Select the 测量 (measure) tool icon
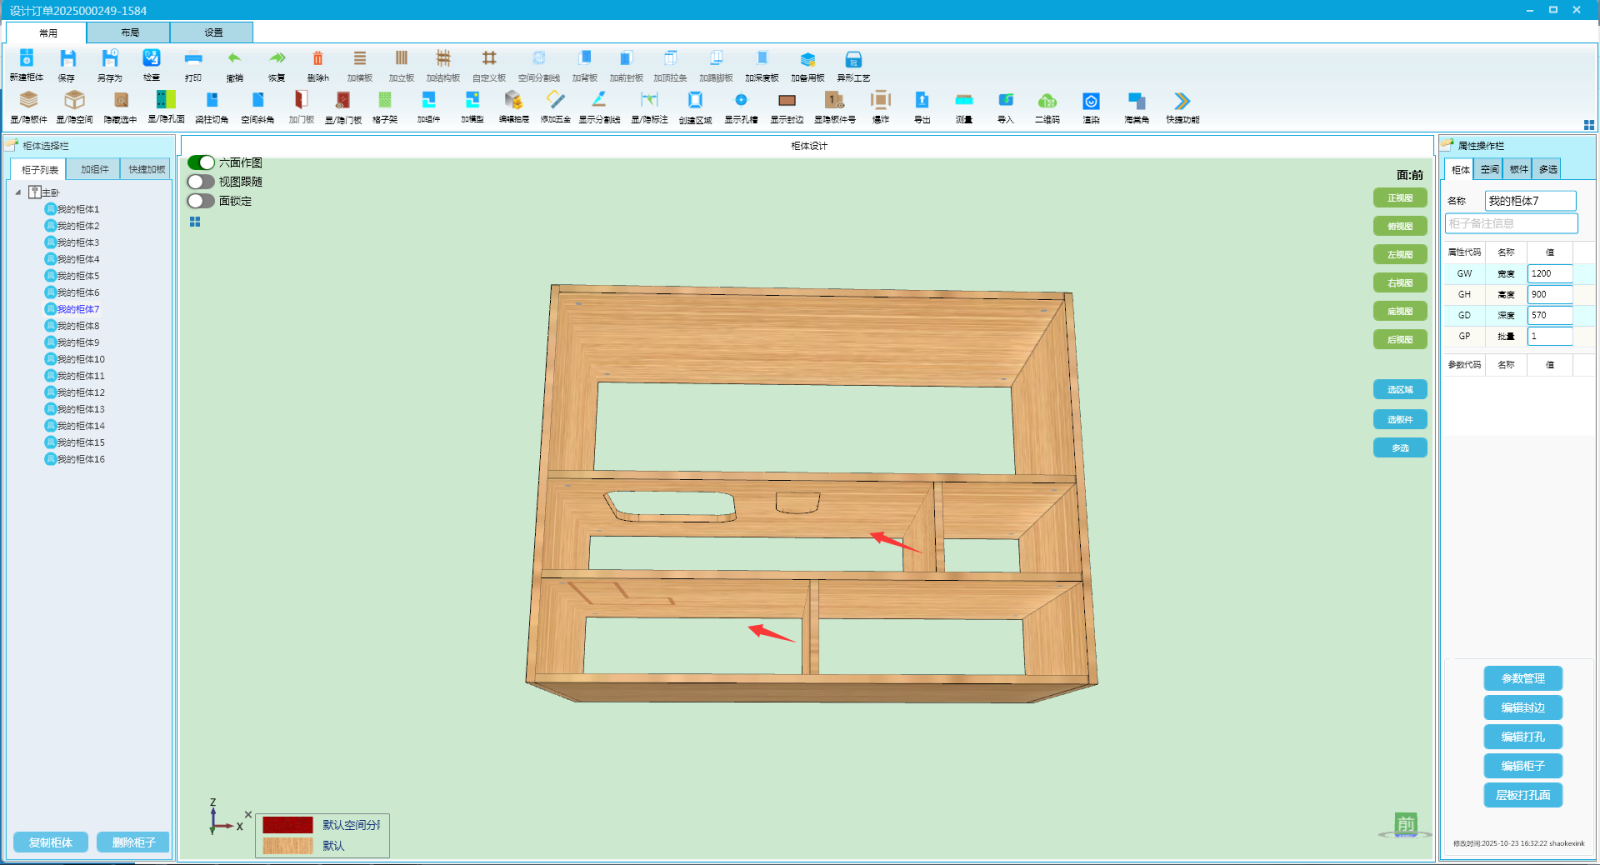 click(964, 101)
